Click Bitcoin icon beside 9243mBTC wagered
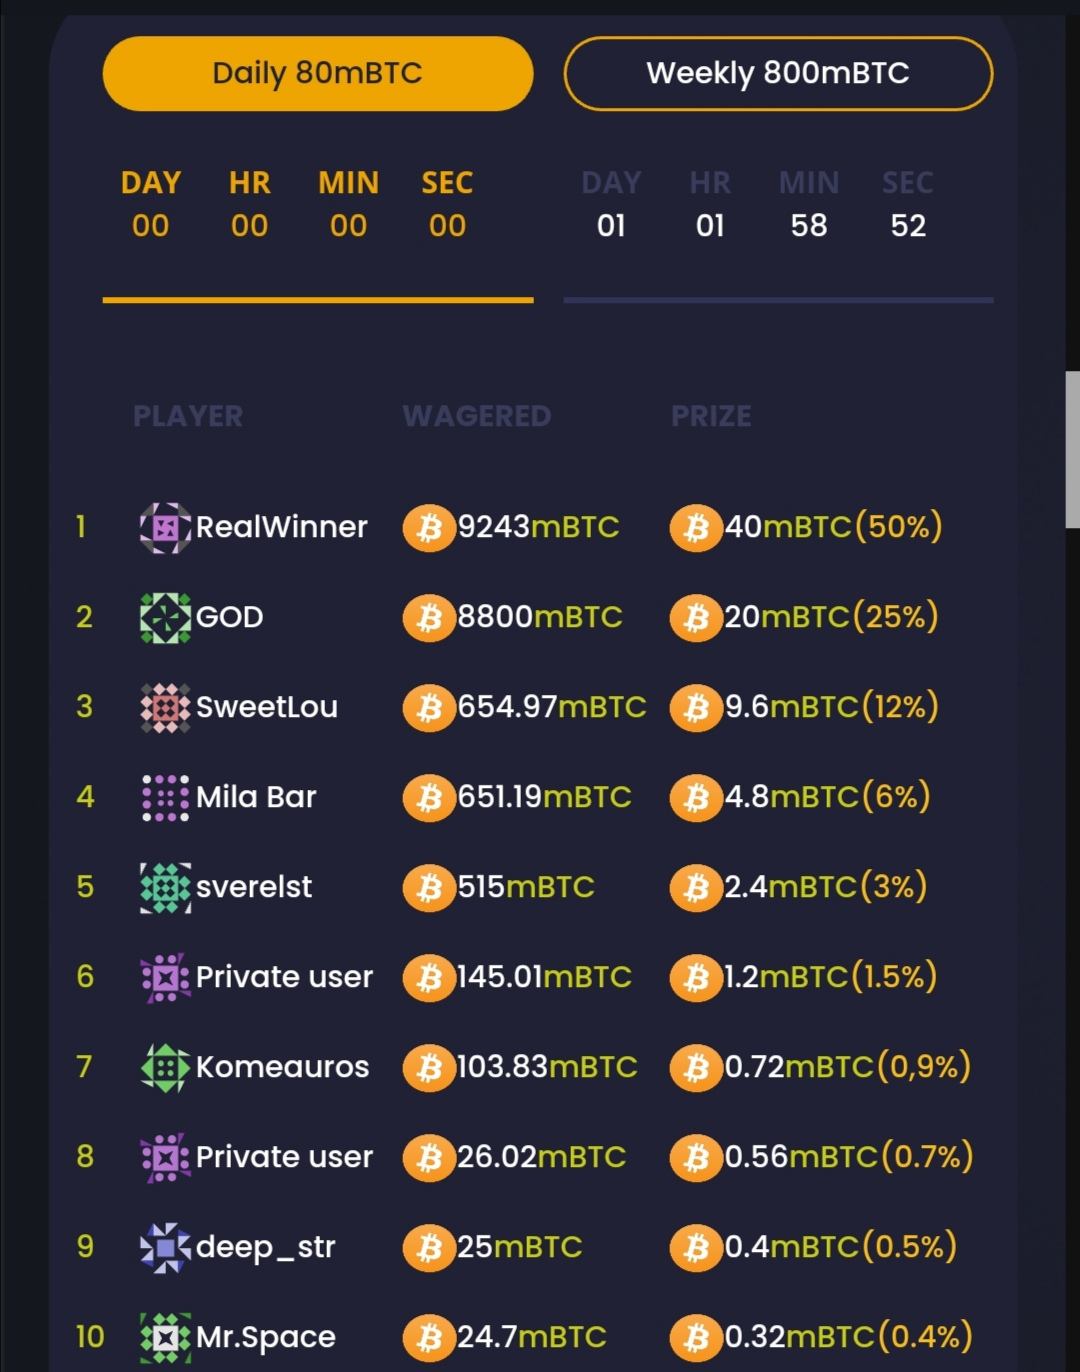This screenshot has height=1372, width=1080. tap(429, 527)
